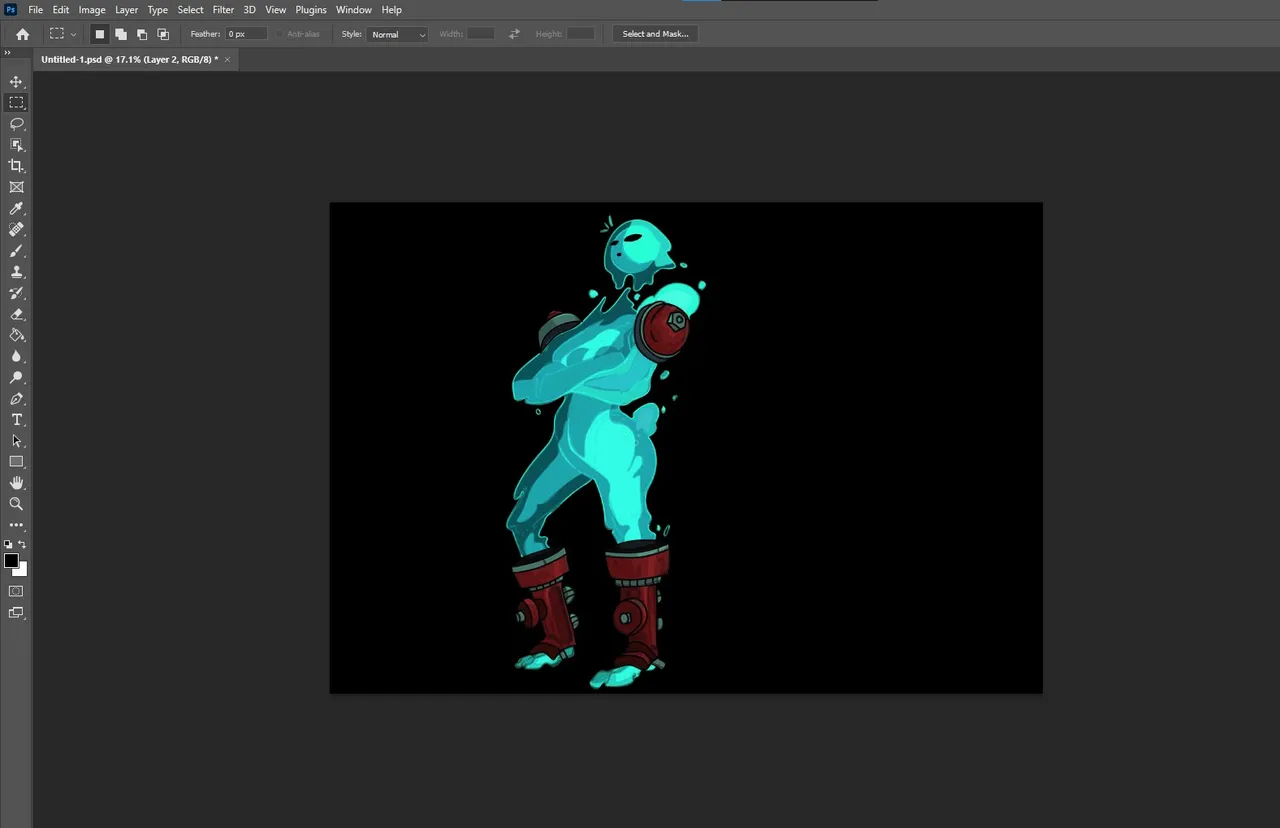Screen dimensions: 1280x828
Task: Click the Home button in options bar
Action: (22, 34)
